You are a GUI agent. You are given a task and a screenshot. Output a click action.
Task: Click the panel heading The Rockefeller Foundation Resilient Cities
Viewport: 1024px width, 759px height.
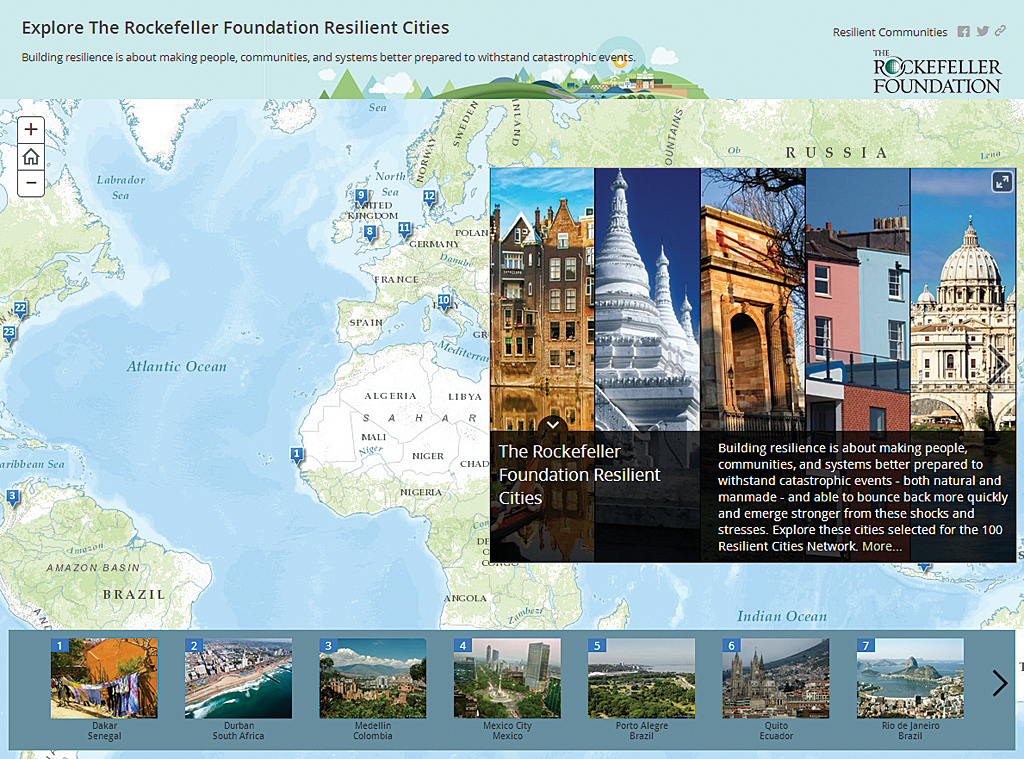579,474
